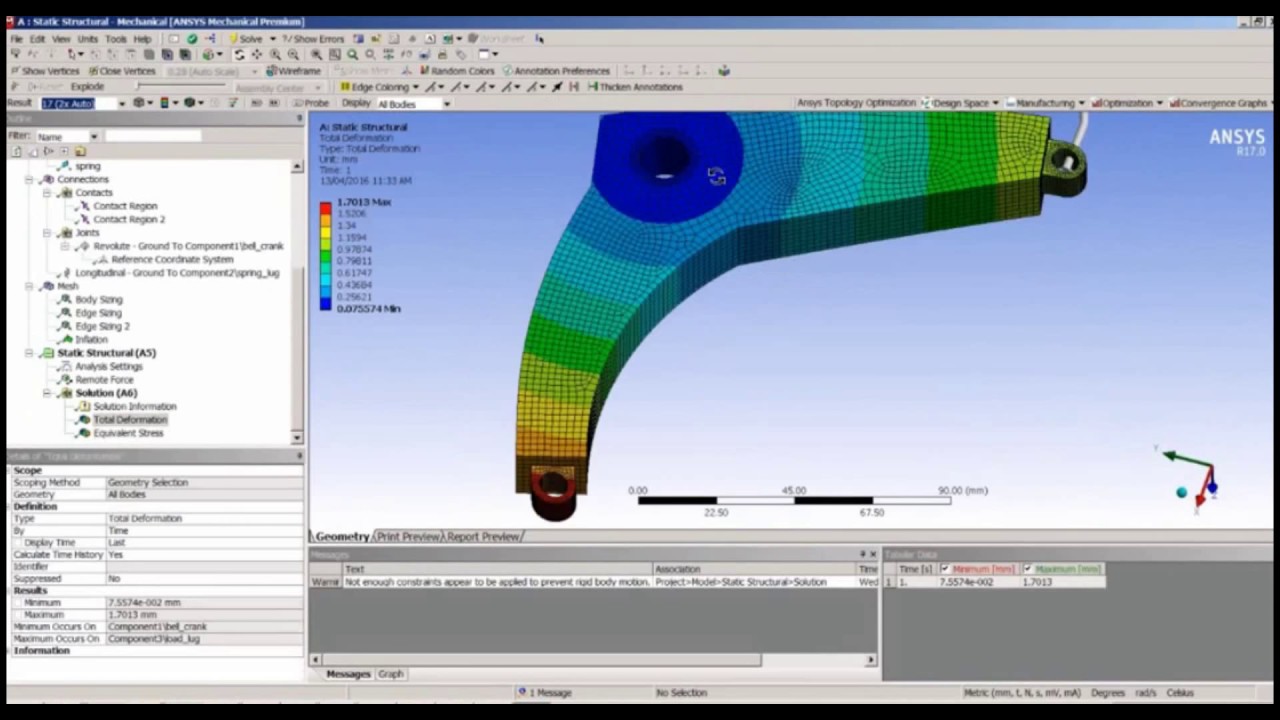Select the Messages tab
Screen dimensions: 1280x720
[x=348, y=674]
